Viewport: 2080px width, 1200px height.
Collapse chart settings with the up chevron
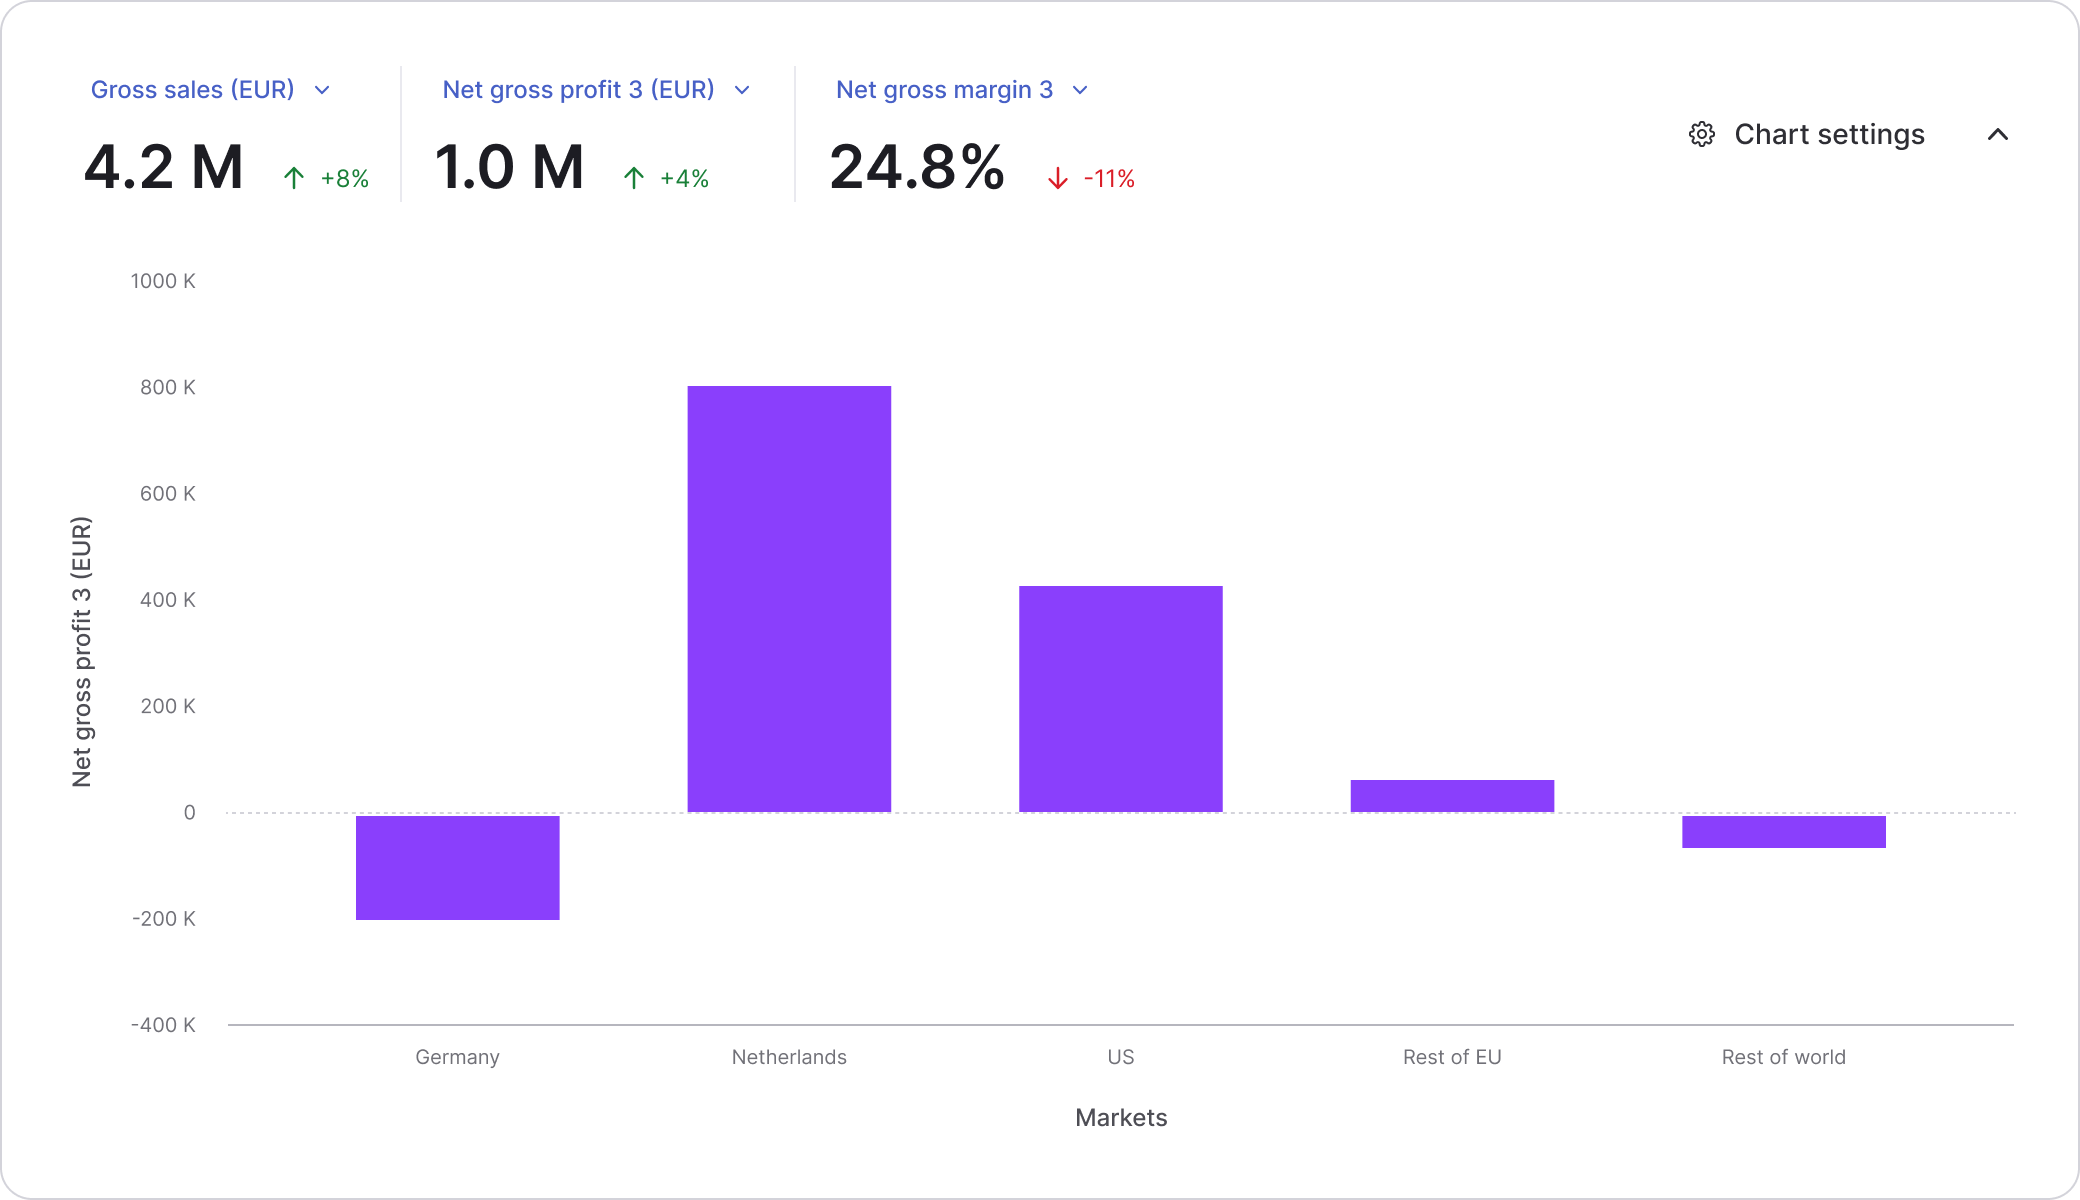(1997, 134)
